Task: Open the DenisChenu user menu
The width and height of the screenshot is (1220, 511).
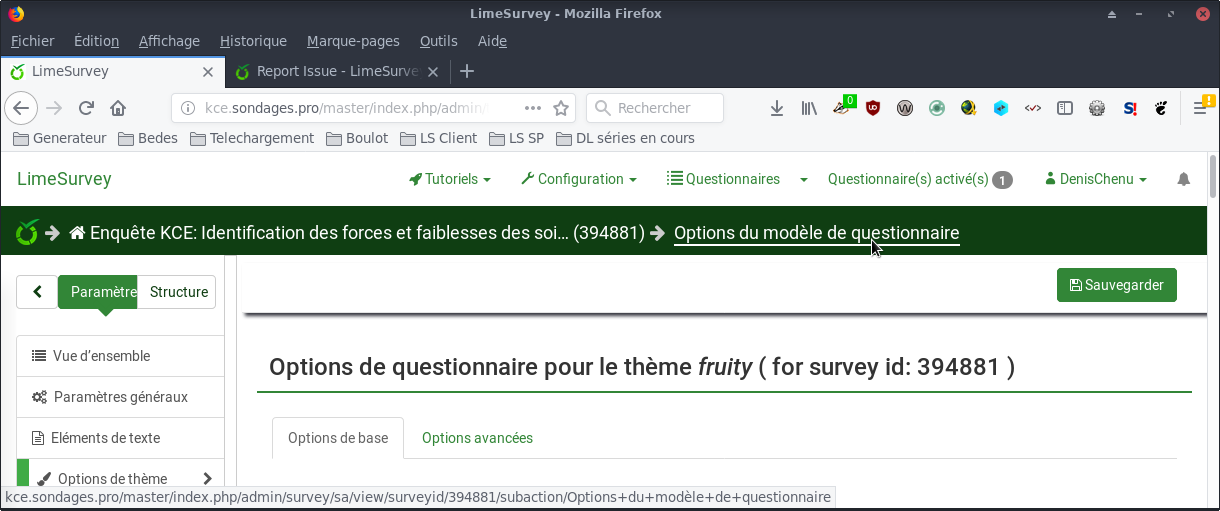Action: coord(1095,180)
